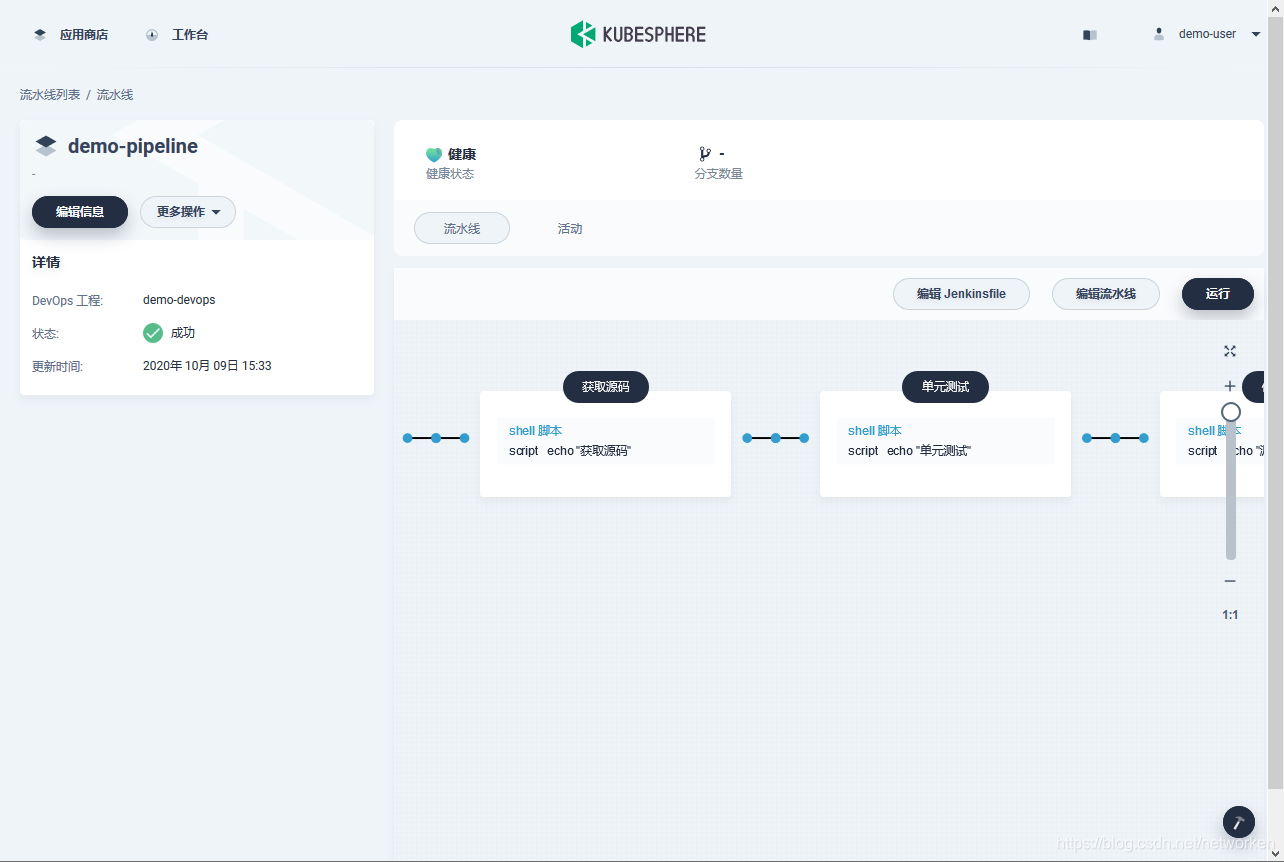The width and height of the screenshot is (1284, 862).
Task: Click the 健康状态 label
Action: pos(450,174)
